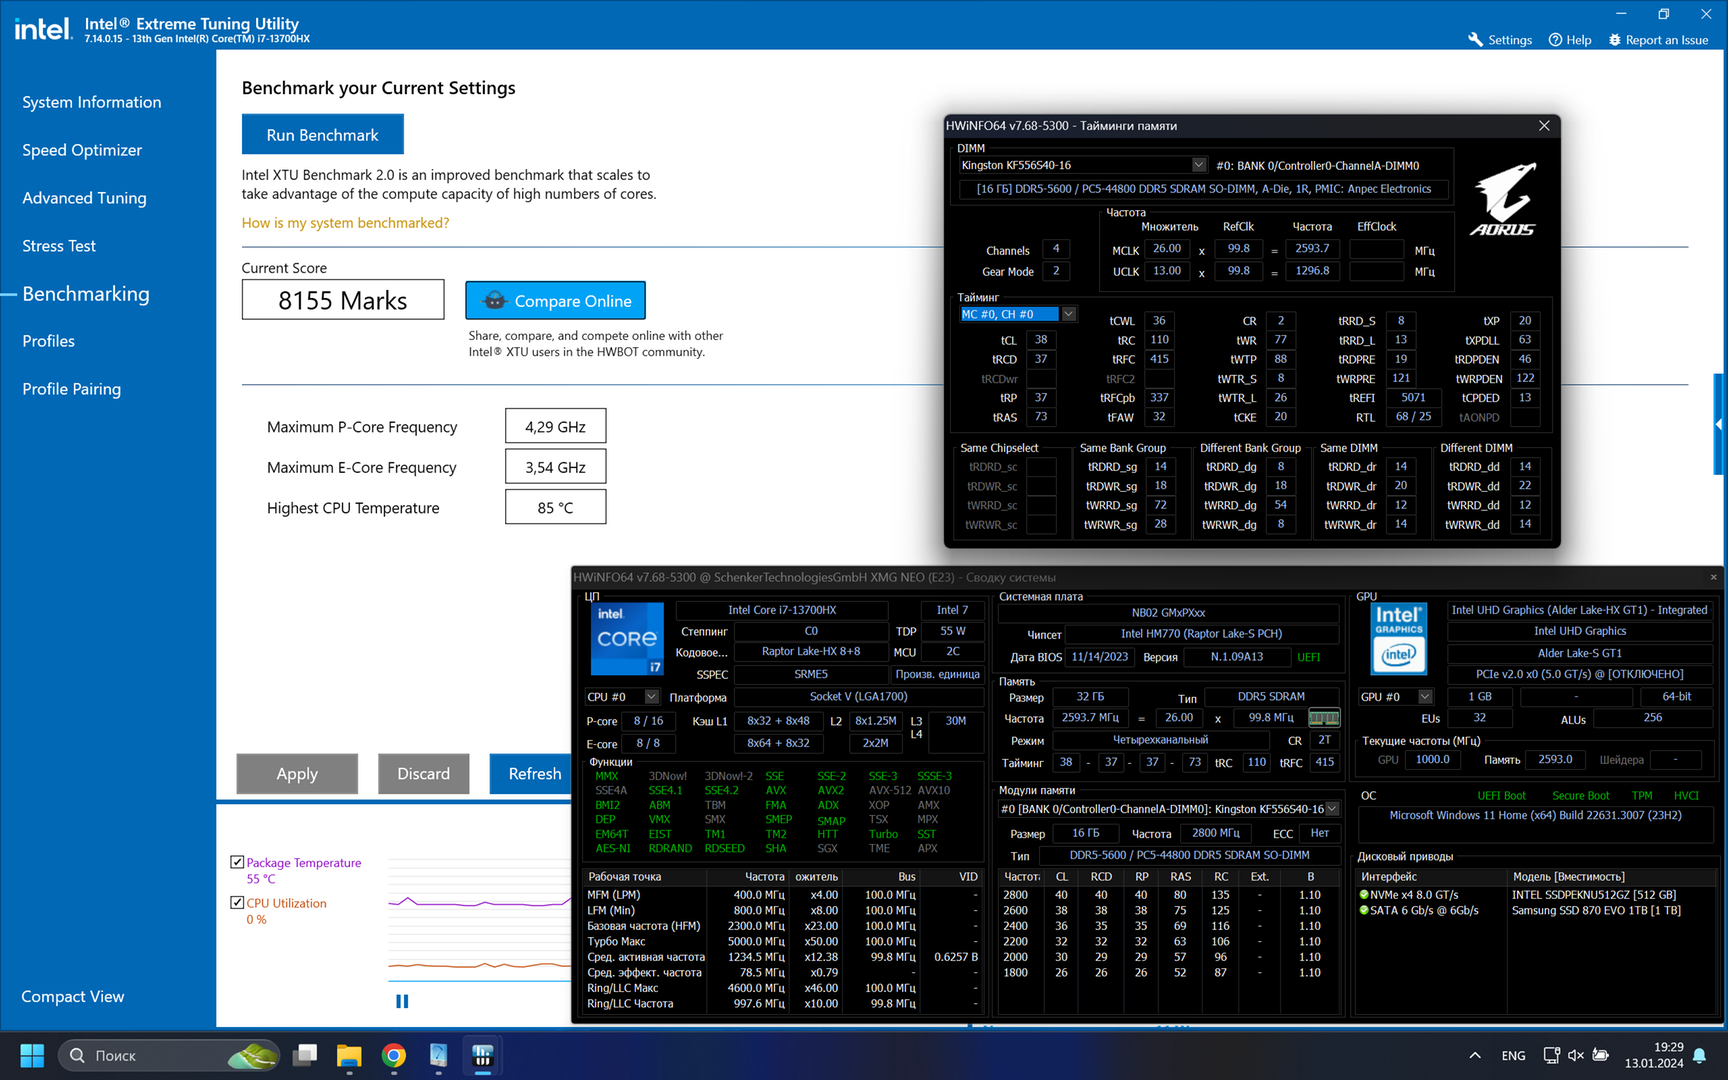Click the Current Score 8155 Marks field

[343, 300]
